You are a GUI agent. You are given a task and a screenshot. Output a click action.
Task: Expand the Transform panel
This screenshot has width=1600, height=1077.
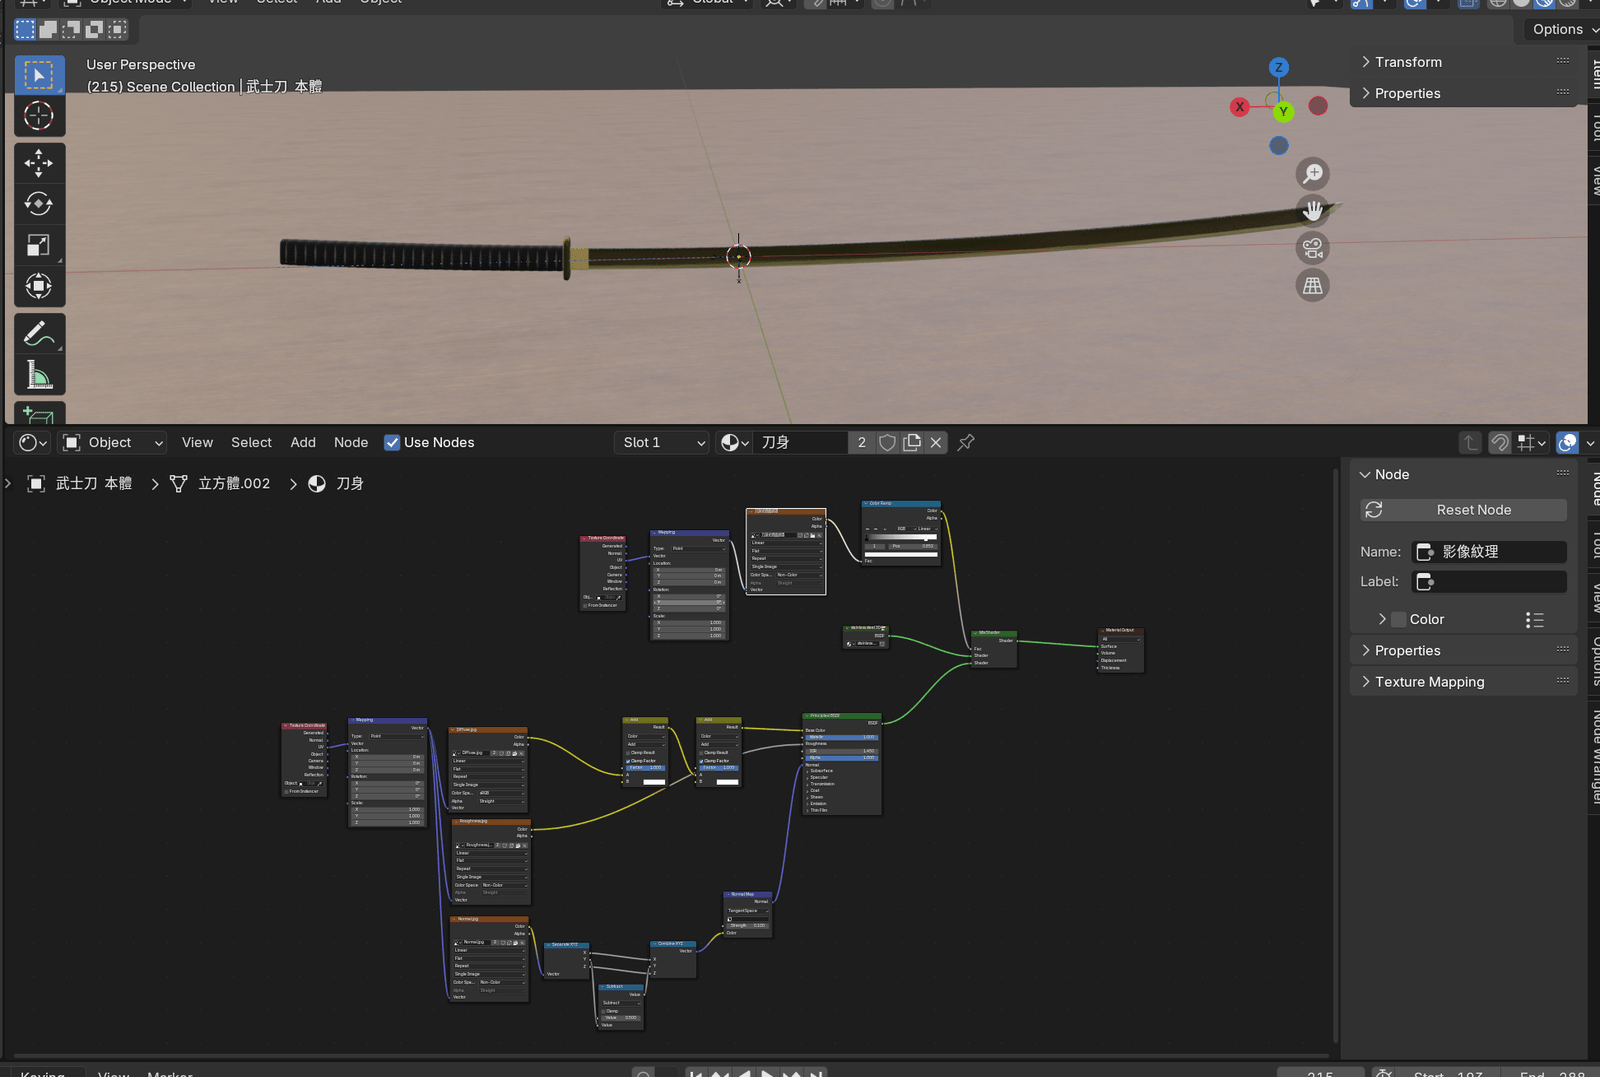1408,62
